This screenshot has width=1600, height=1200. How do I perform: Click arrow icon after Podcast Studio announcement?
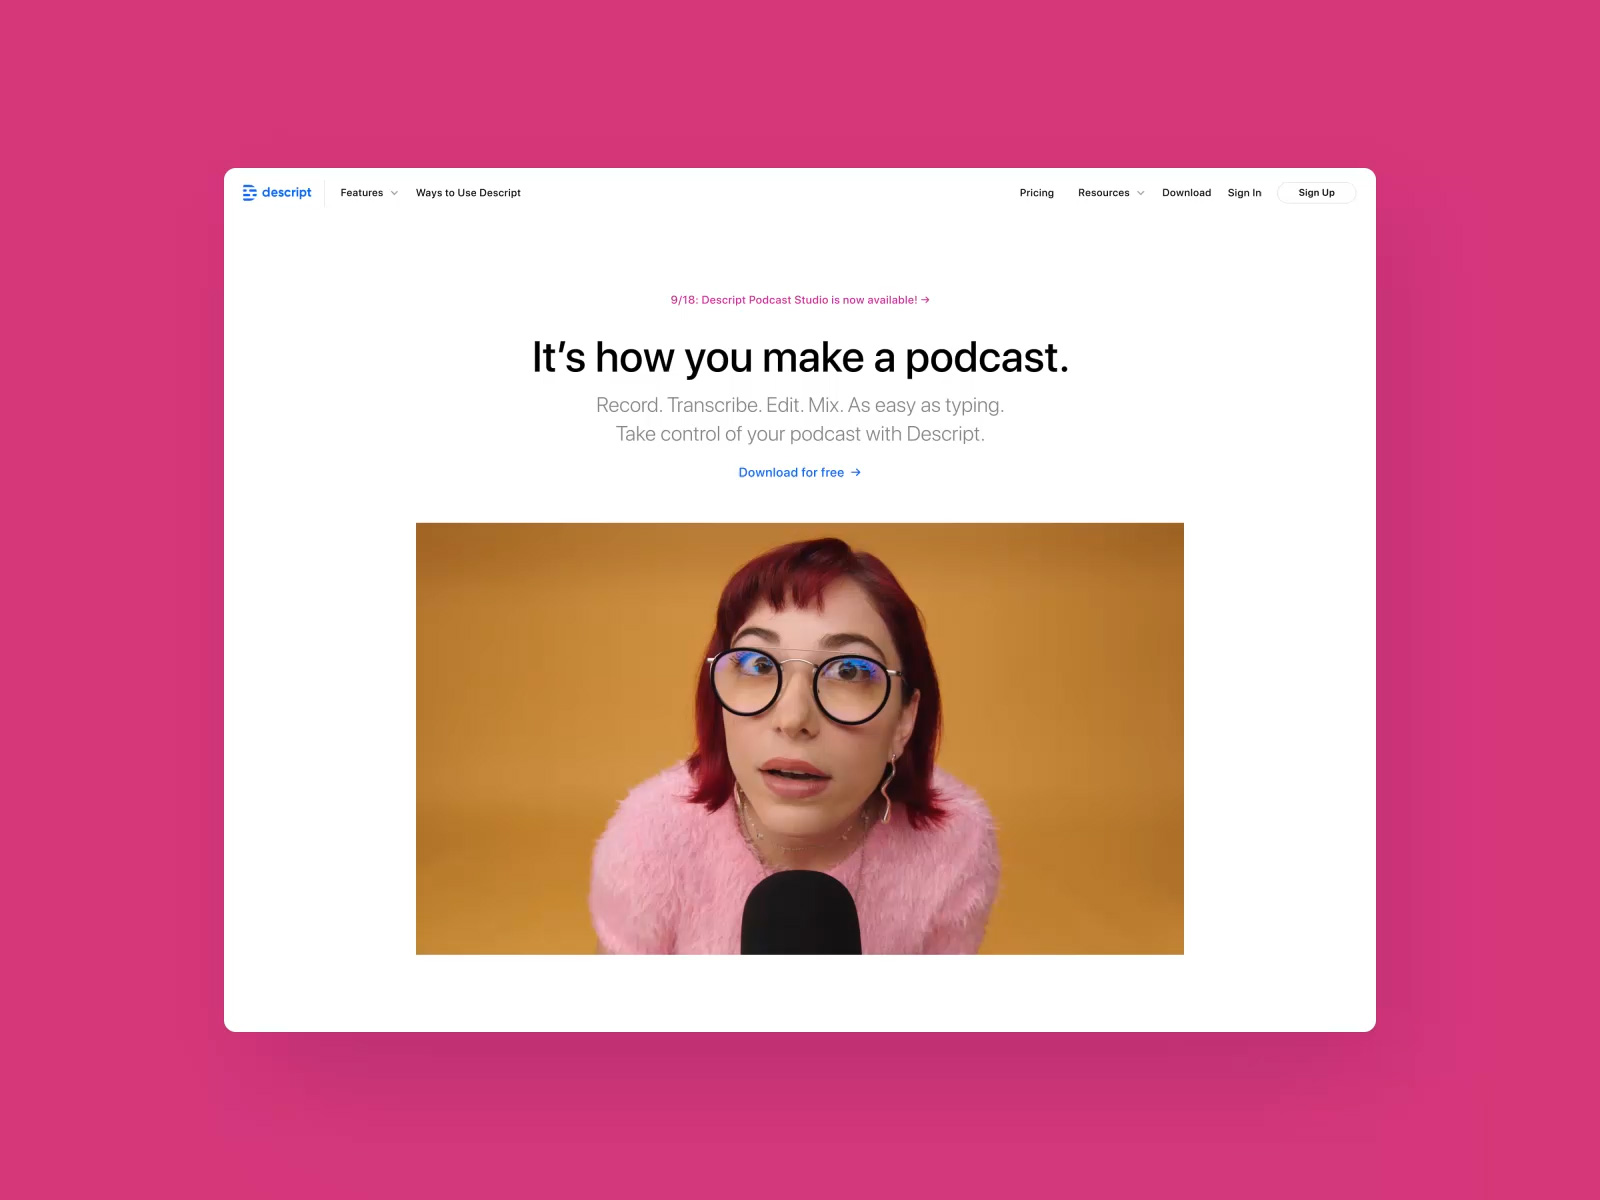point(926,300)
